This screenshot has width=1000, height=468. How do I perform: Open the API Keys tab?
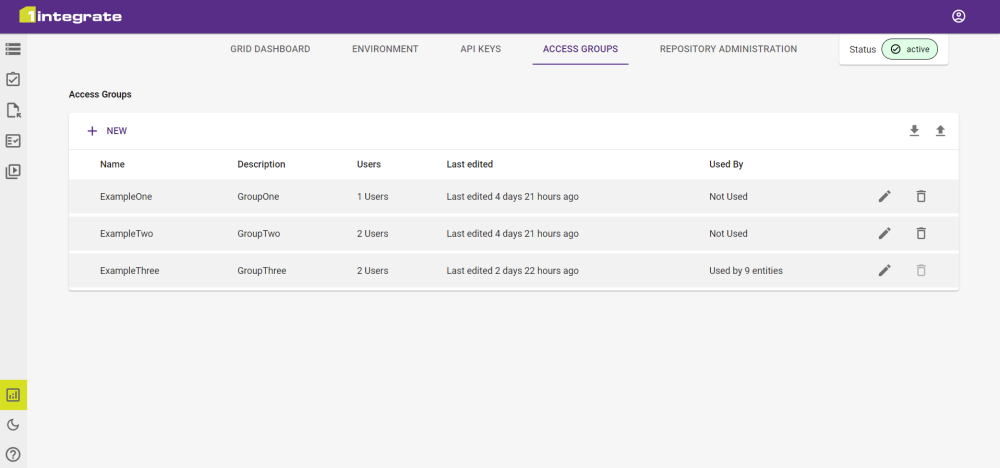pyautogui.click(x=480, y=49)
